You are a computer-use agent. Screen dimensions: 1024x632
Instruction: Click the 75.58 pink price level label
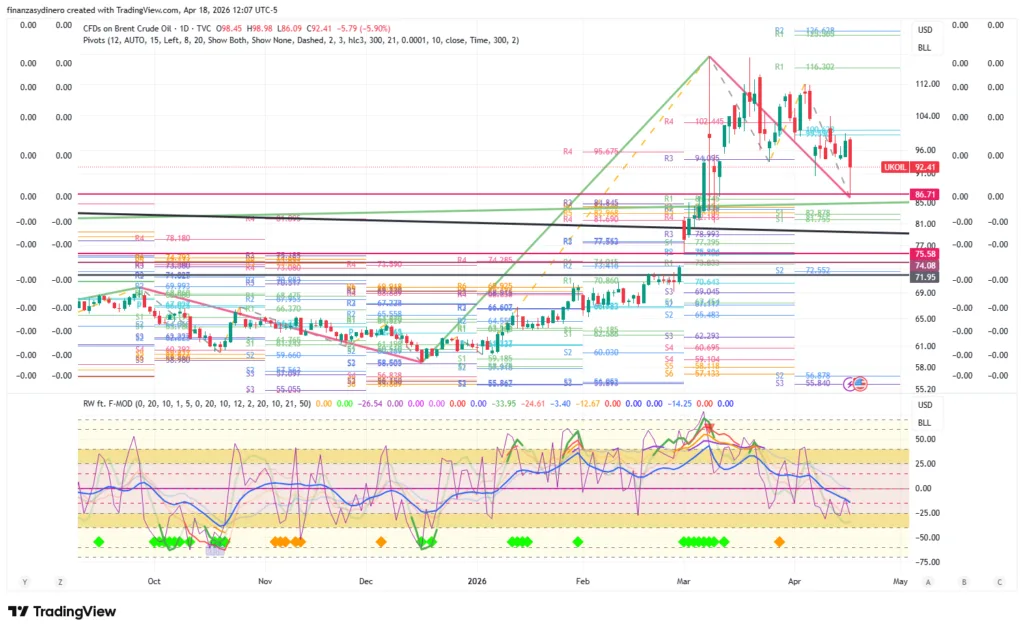click(x=924, y=255)
